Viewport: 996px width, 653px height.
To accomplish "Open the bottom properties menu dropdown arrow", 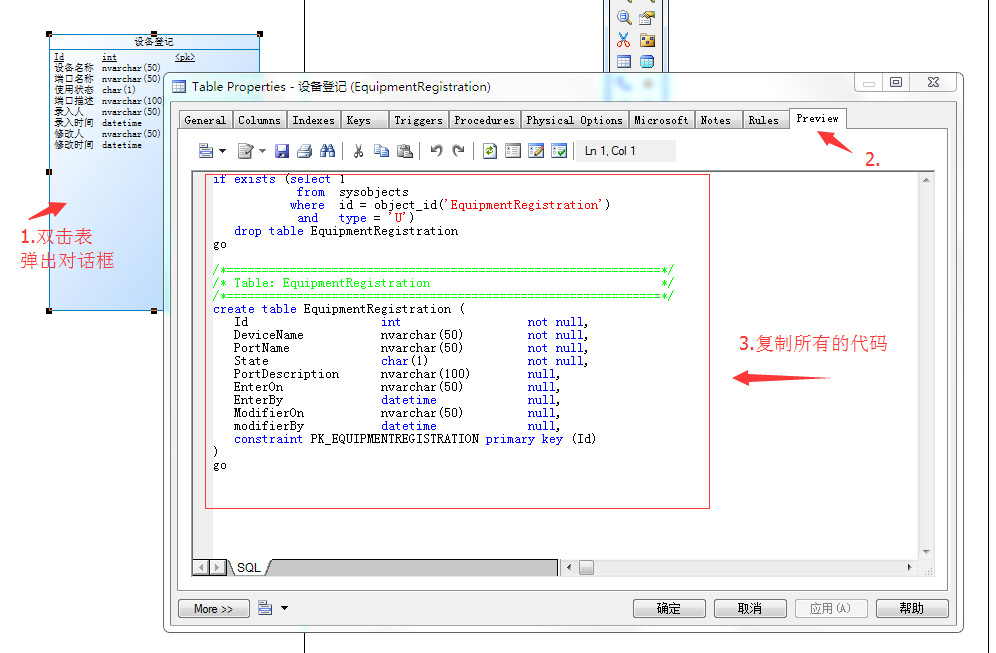I will (x=285, y=608).
